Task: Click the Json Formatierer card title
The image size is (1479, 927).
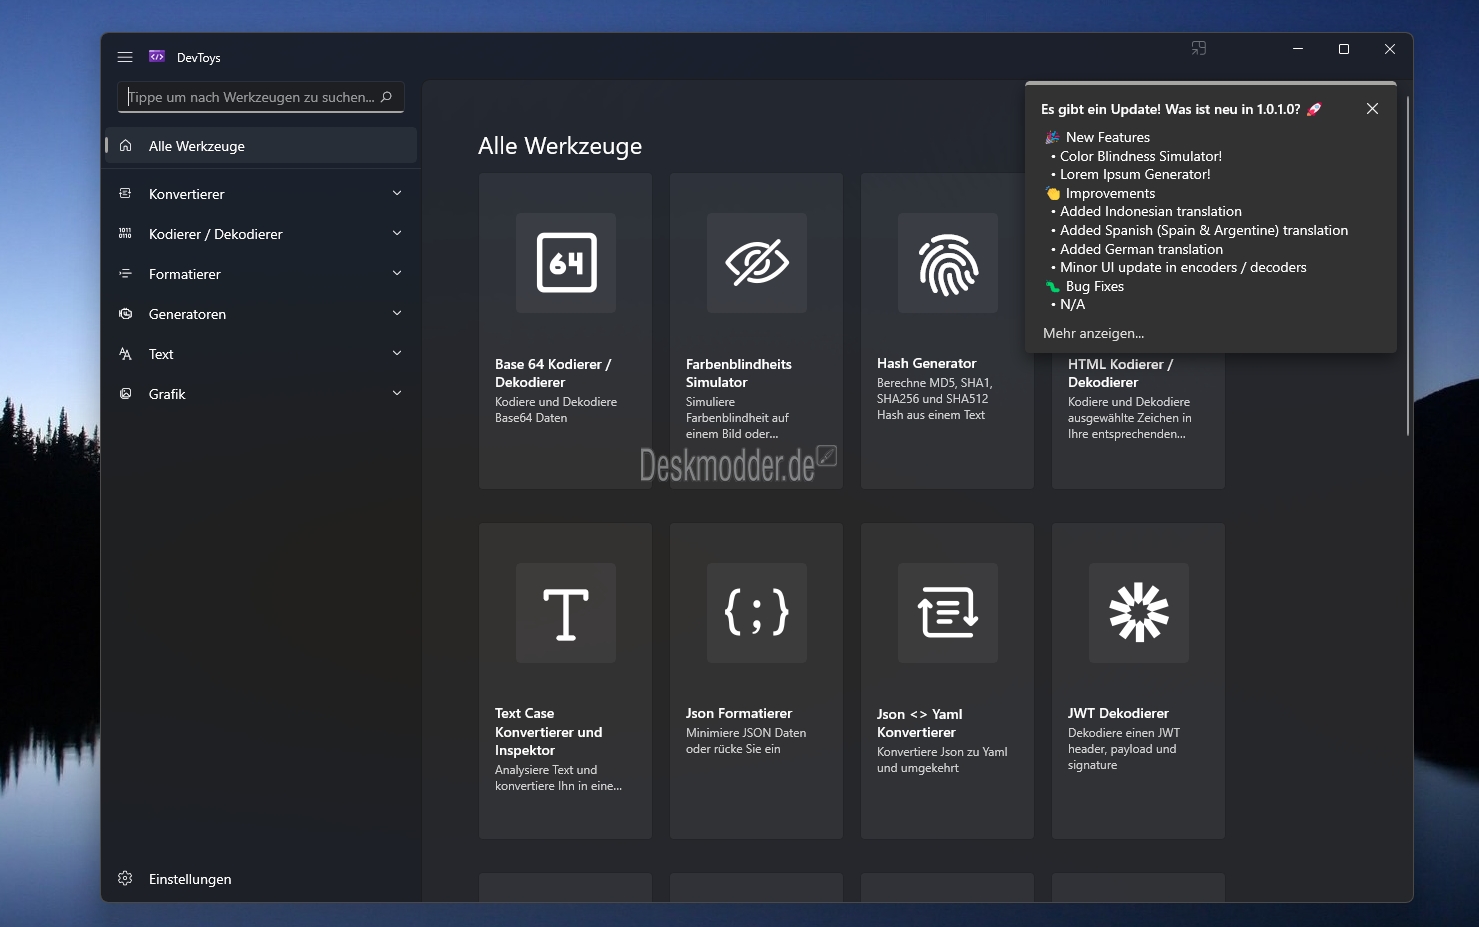Action: [739, 713]
